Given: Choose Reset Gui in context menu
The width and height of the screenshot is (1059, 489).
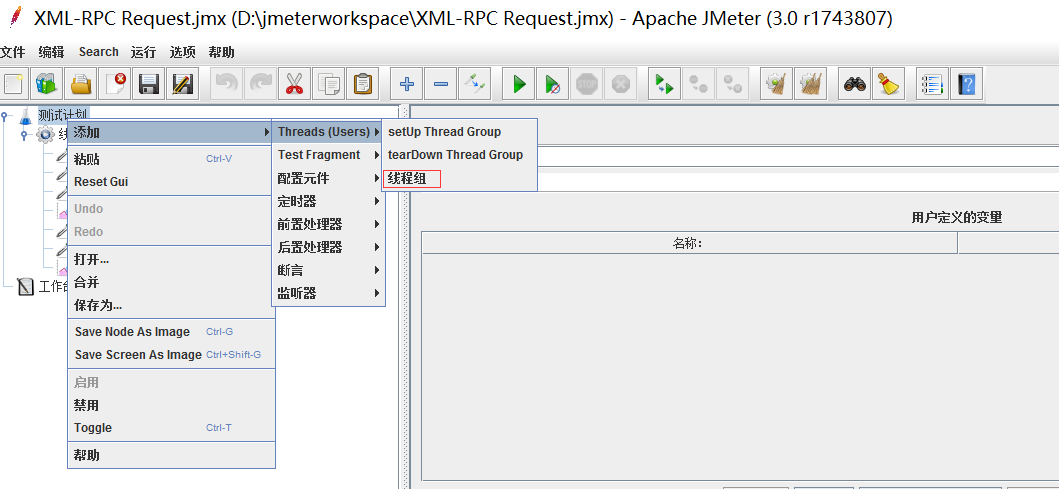Looking at the screenshot, I should [171, 182].
